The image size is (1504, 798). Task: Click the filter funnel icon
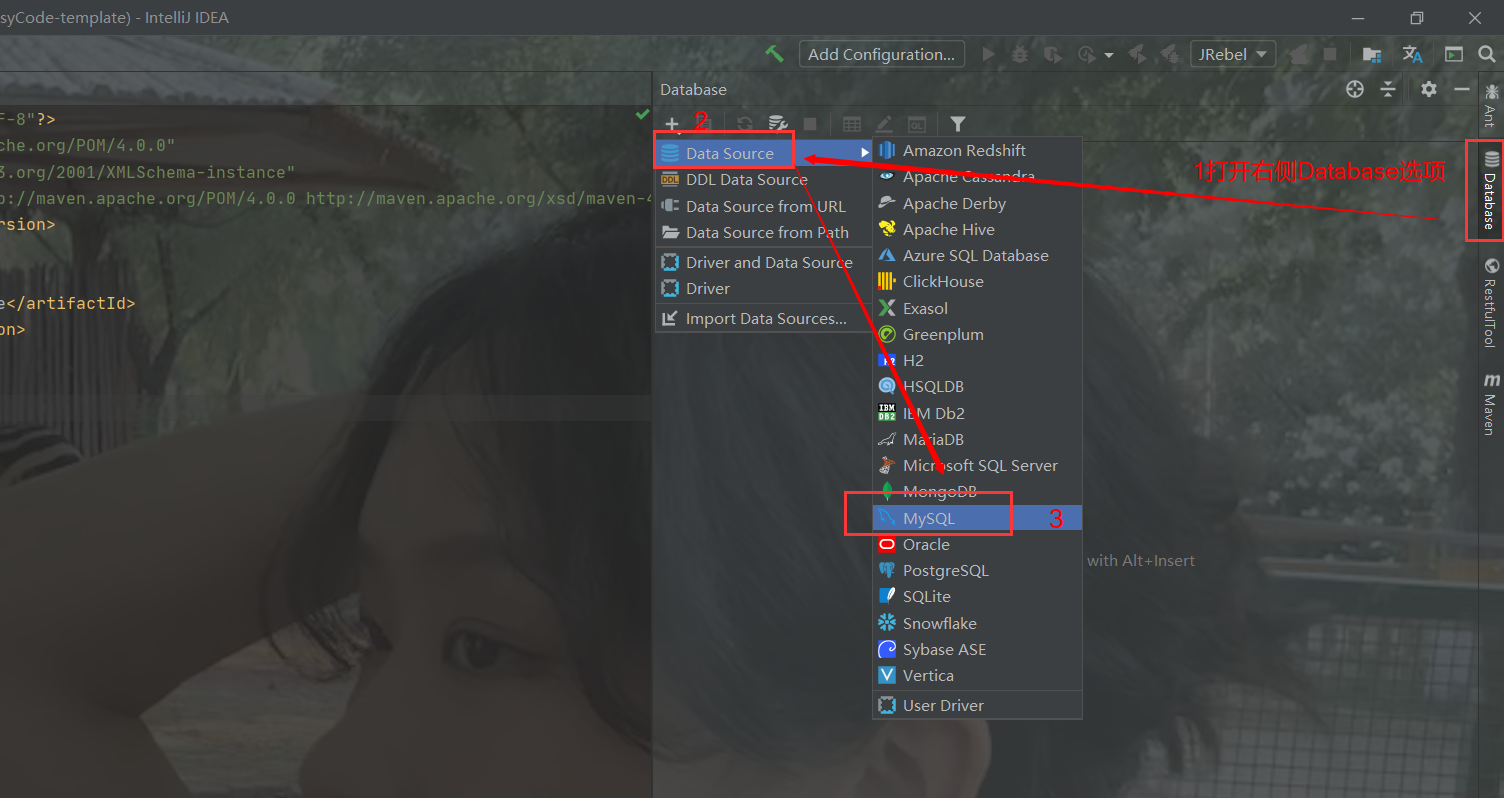pyautogui.click(x=958, y=124)
